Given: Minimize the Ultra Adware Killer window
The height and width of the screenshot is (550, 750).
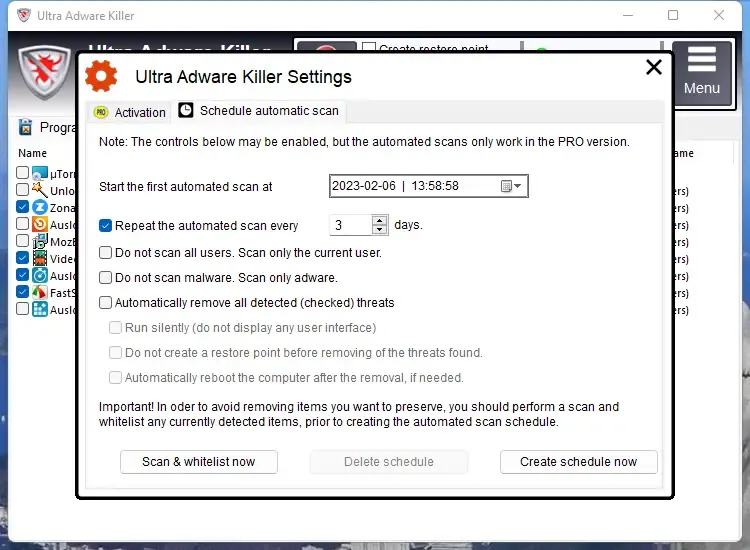Looking at the screenshot, I should [628, 15].
